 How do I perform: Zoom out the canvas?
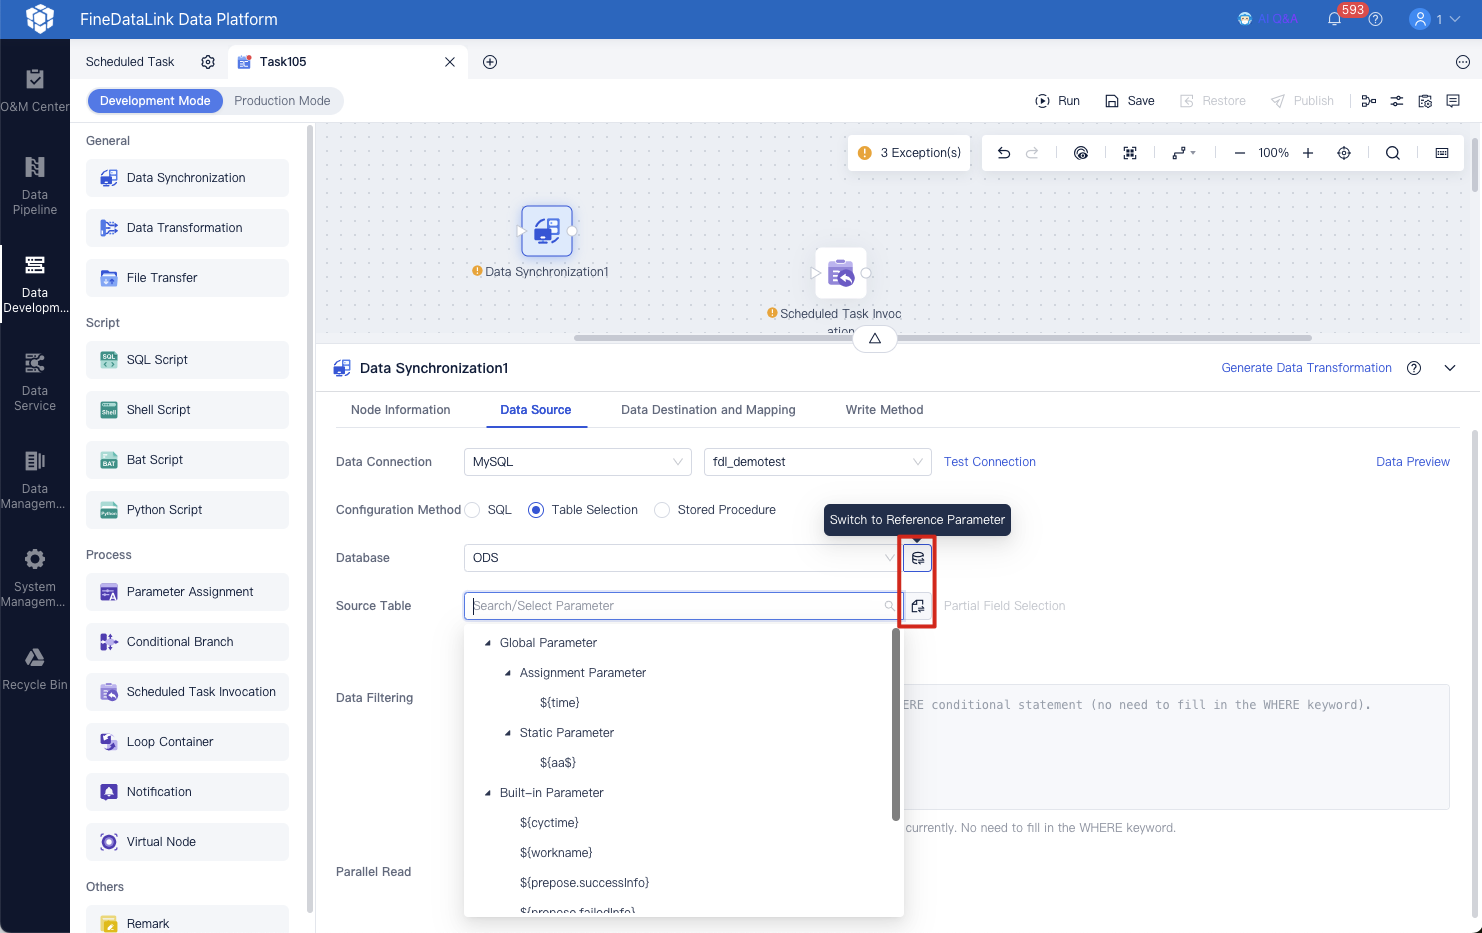click(1240, 153)
